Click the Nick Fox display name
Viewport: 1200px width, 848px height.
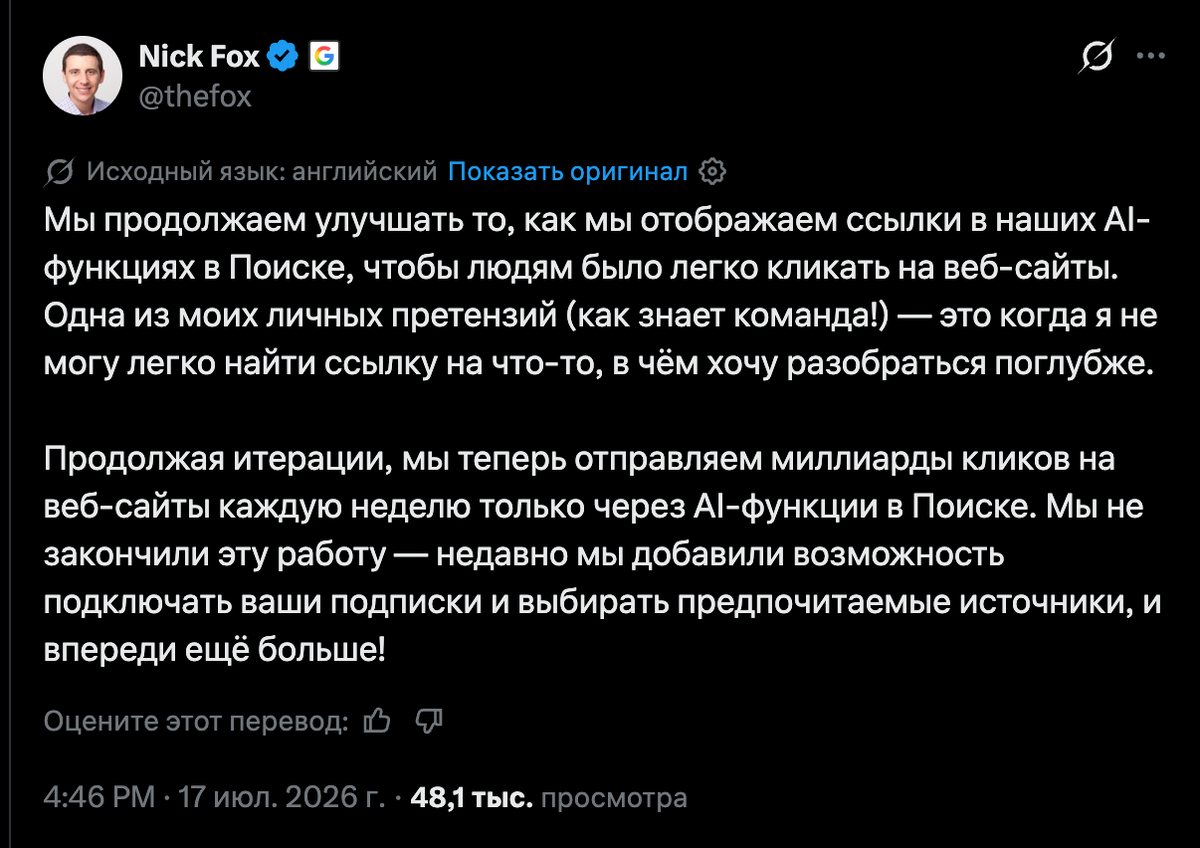pos(199,58)
